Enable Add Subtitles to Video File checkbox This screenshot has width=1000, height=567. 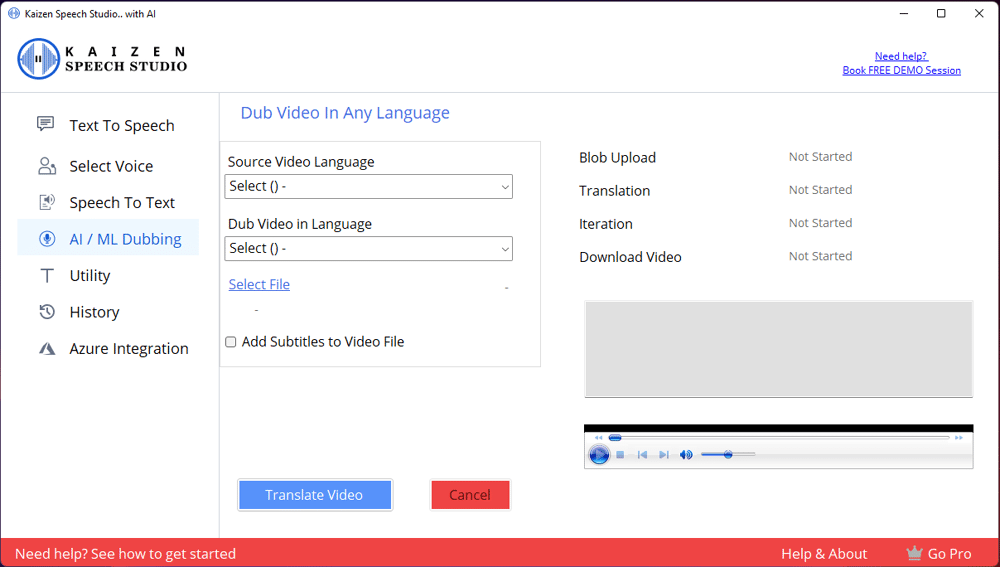coord(231,342)
